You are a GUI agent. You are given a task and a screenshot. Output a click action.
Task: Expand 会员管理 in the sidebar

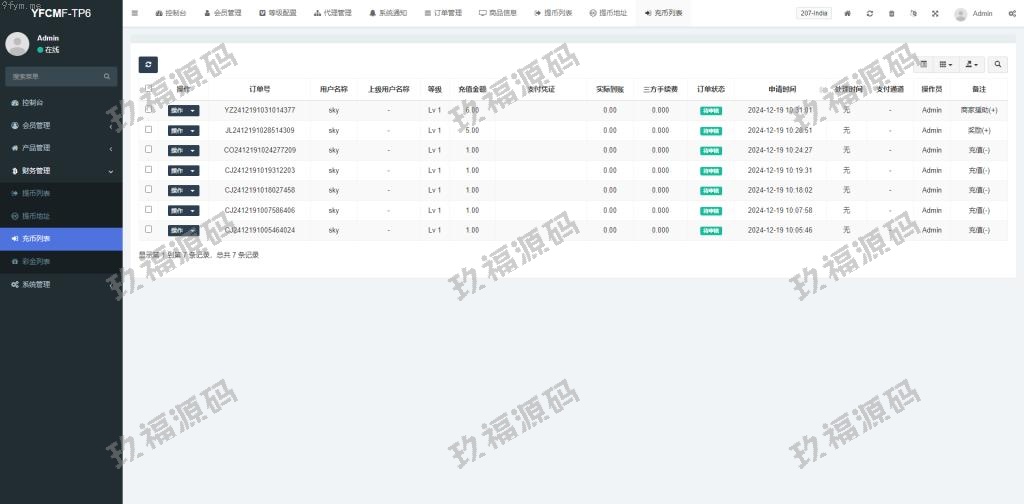pos(60,125)
